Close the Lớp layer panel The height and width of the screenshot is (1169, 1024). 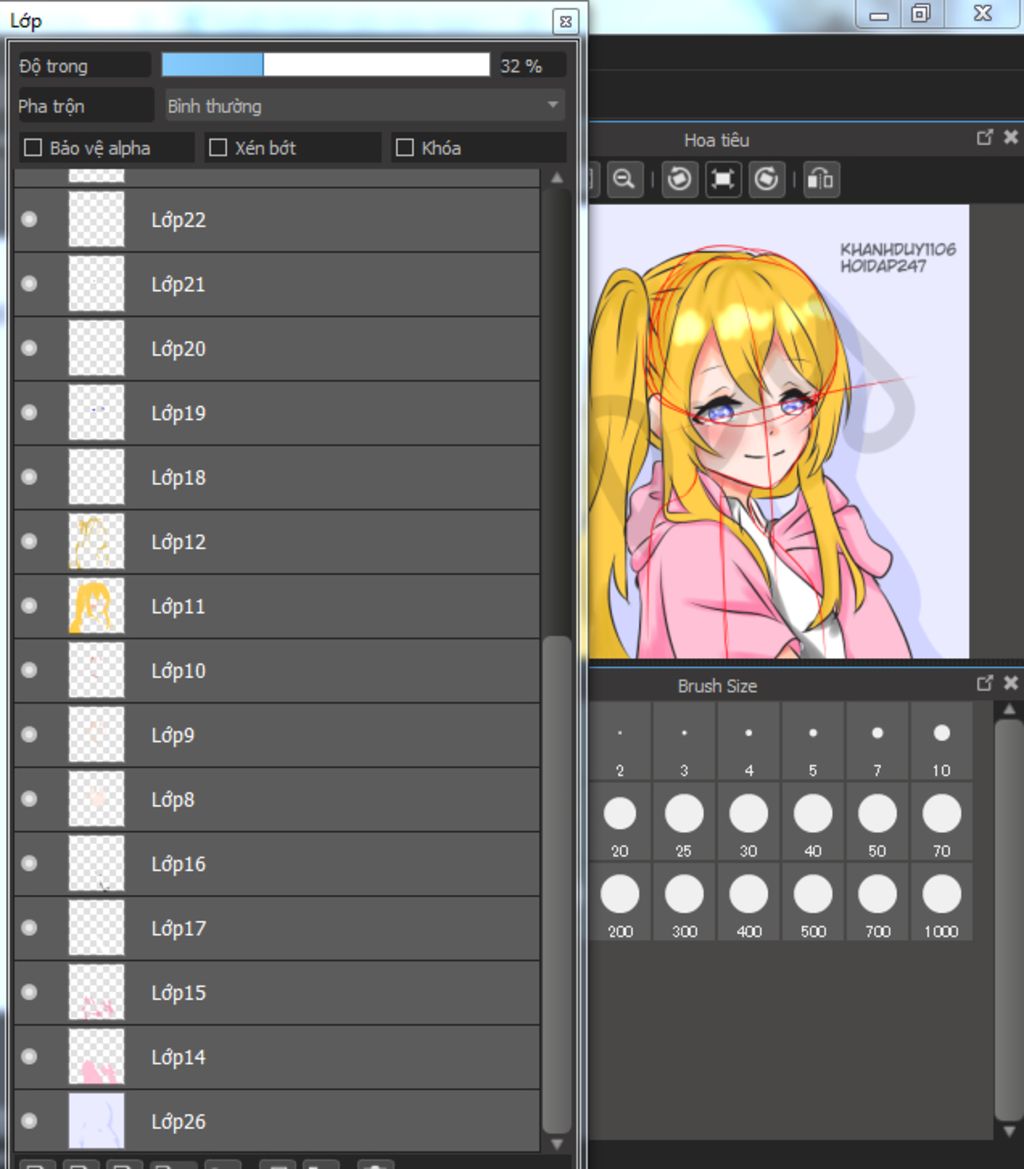pyautogui.click(x=566, y=21)
